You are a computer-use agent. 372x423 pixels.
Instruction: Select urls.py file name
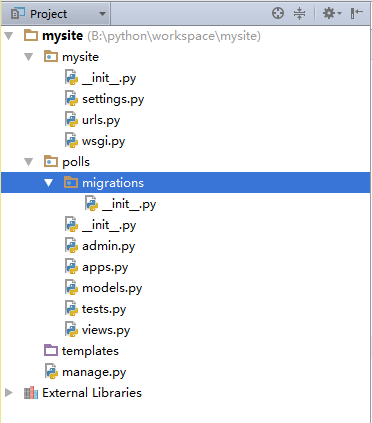point(101,120)
